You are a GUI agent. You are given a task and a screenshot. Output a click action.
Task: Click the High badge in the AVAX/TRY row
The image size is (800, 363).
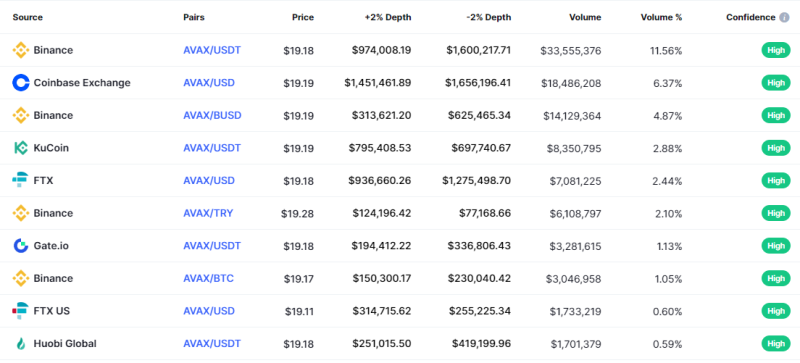point(776,213)
